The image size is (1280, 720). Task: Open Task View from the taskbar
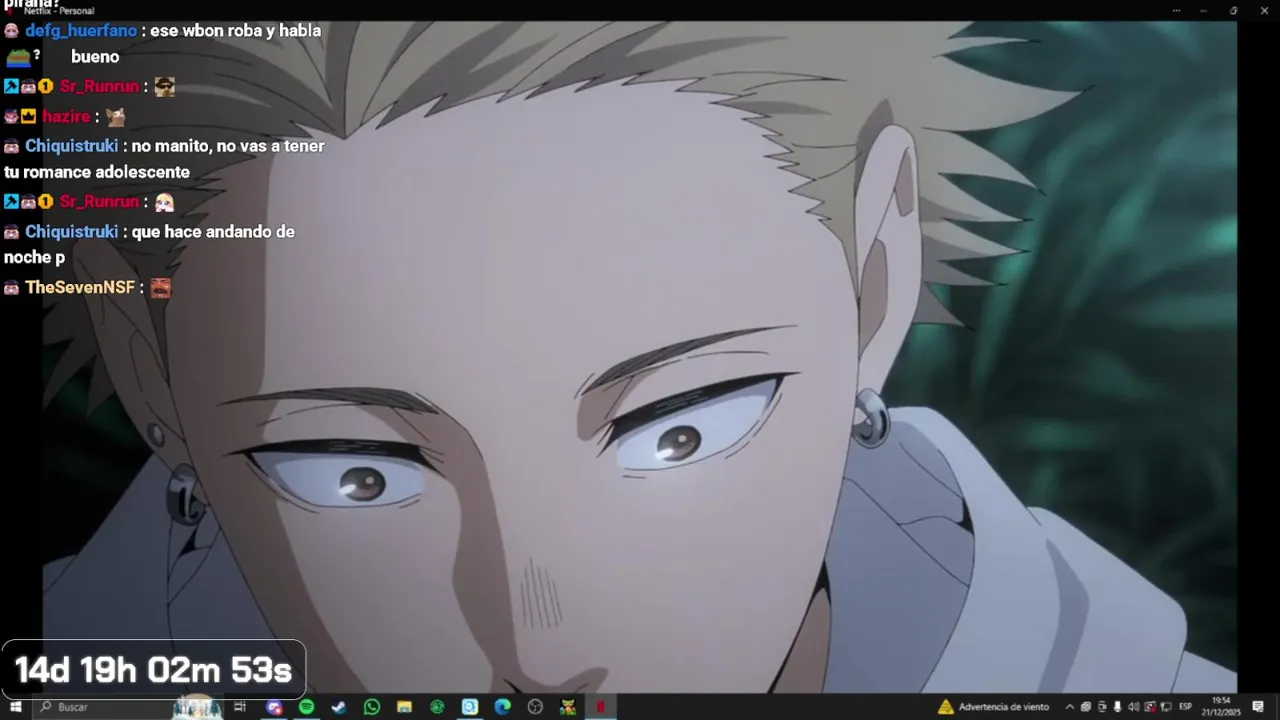point(240,707)
